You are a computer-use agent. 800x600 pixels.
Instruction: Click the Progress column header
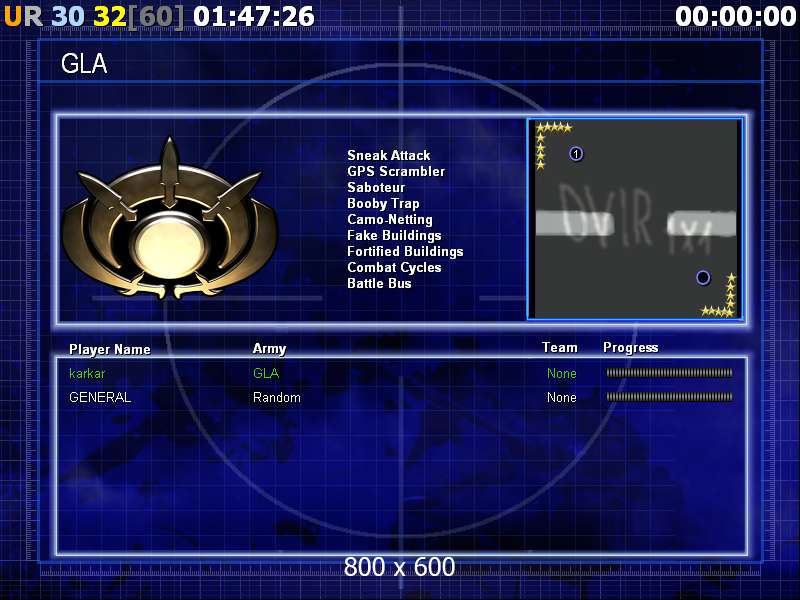point(631,348)
